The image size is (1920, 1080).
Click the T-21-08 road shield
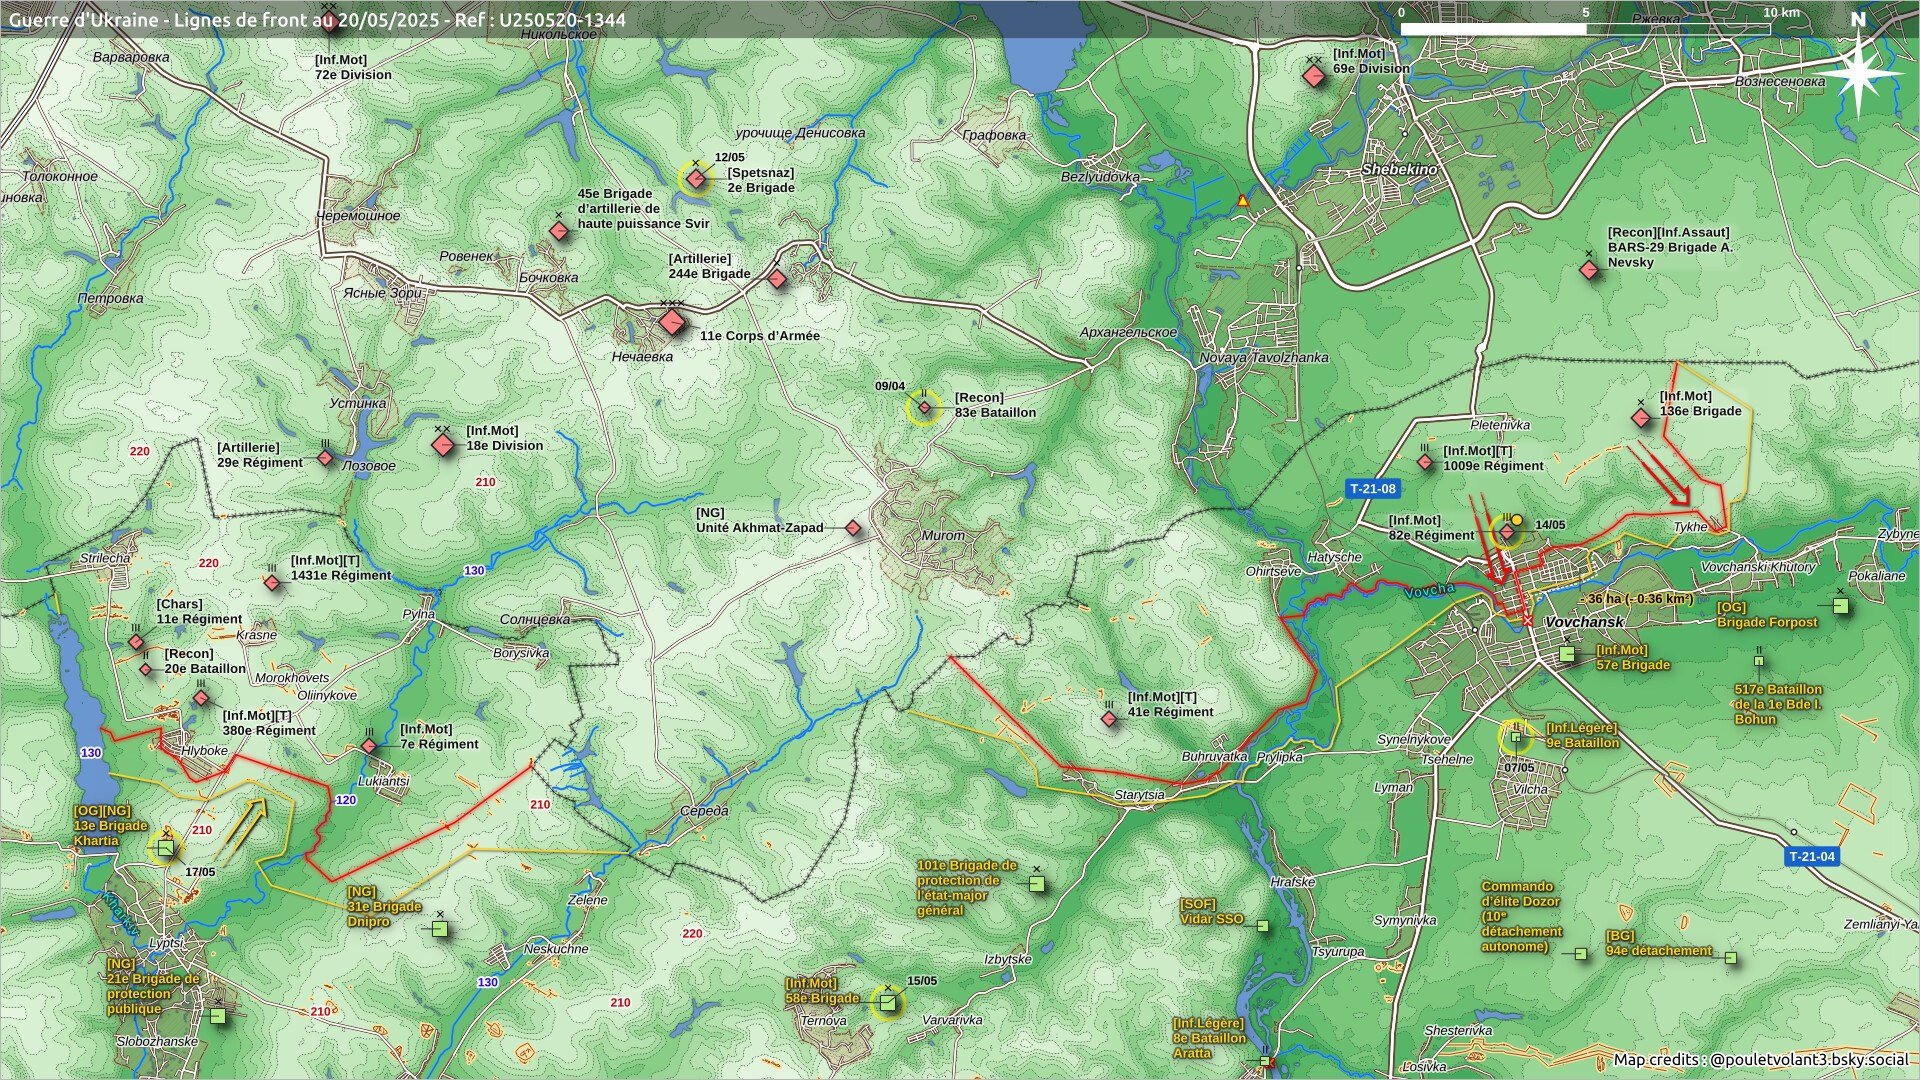1372,489
